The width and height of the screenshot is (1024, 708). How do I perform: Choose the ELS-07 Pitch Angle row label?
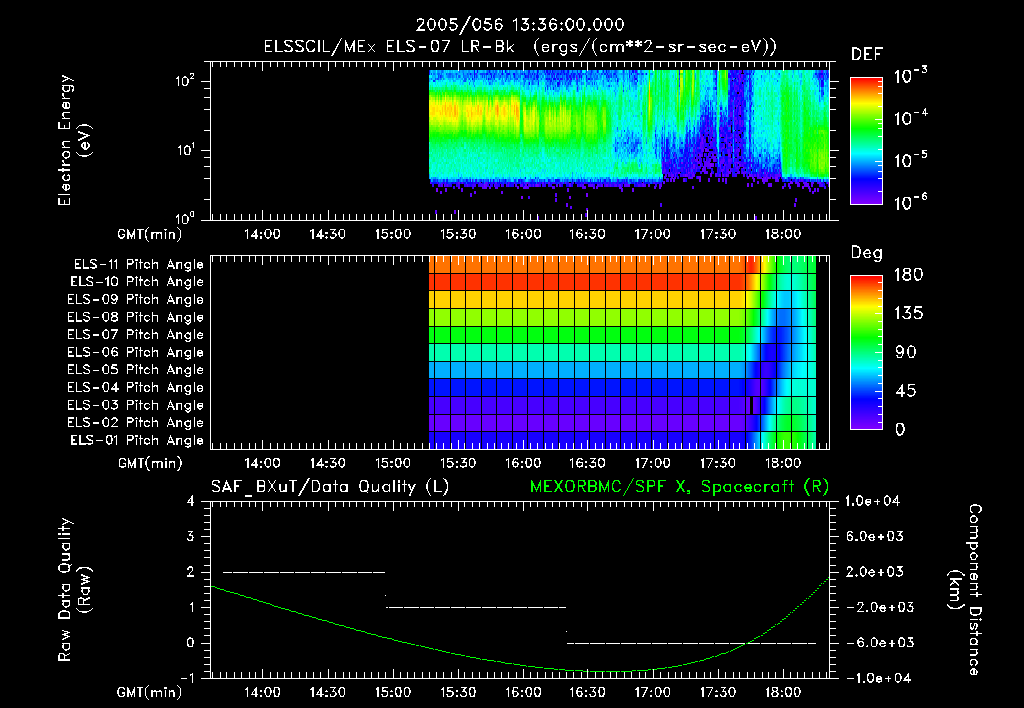point(135,335)
